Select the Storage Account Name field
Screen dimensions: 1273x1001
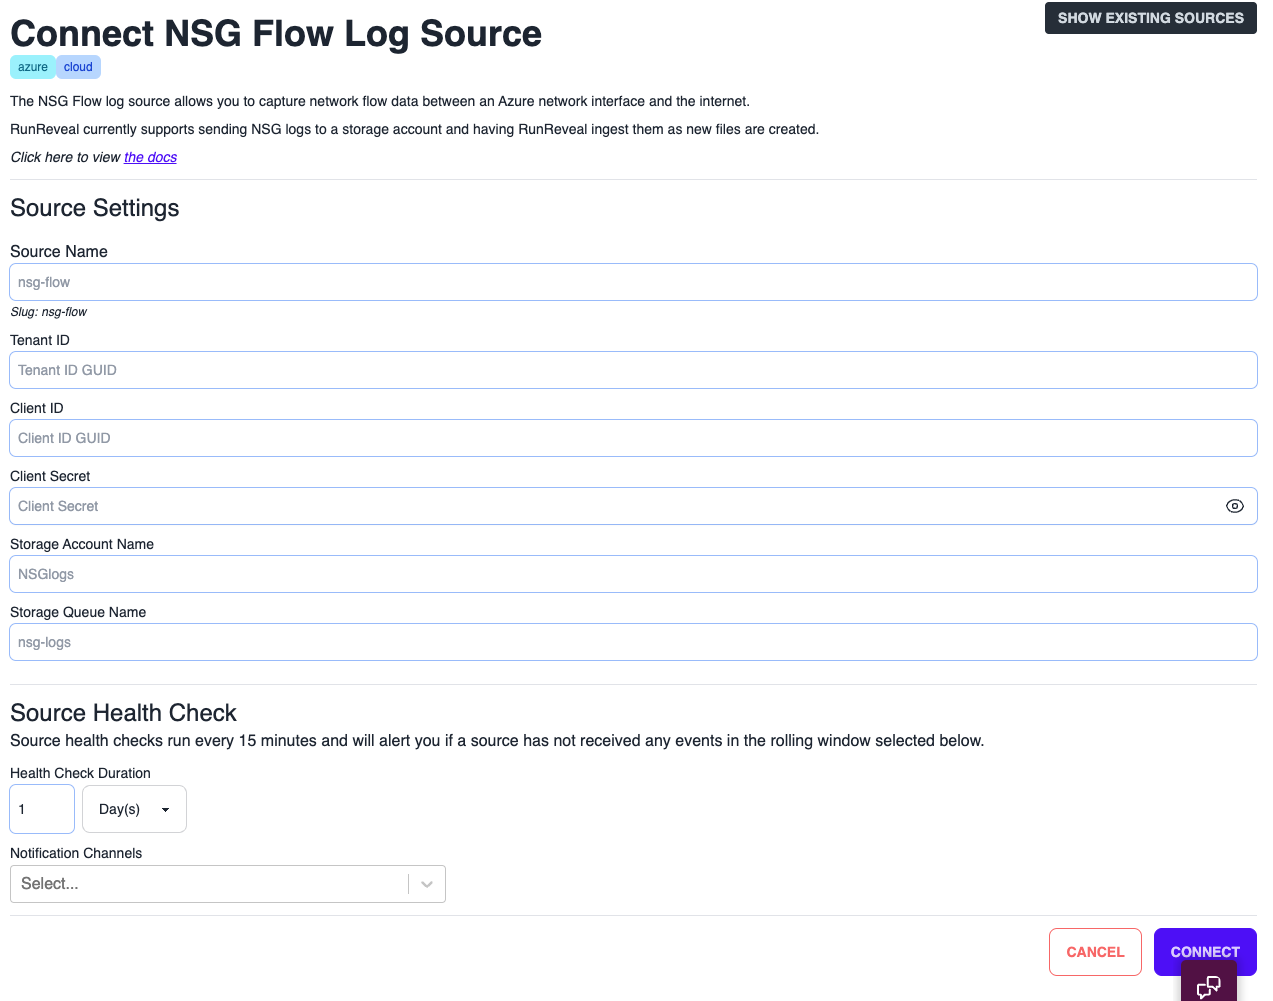pyautogui.click(x=633, y=574)
